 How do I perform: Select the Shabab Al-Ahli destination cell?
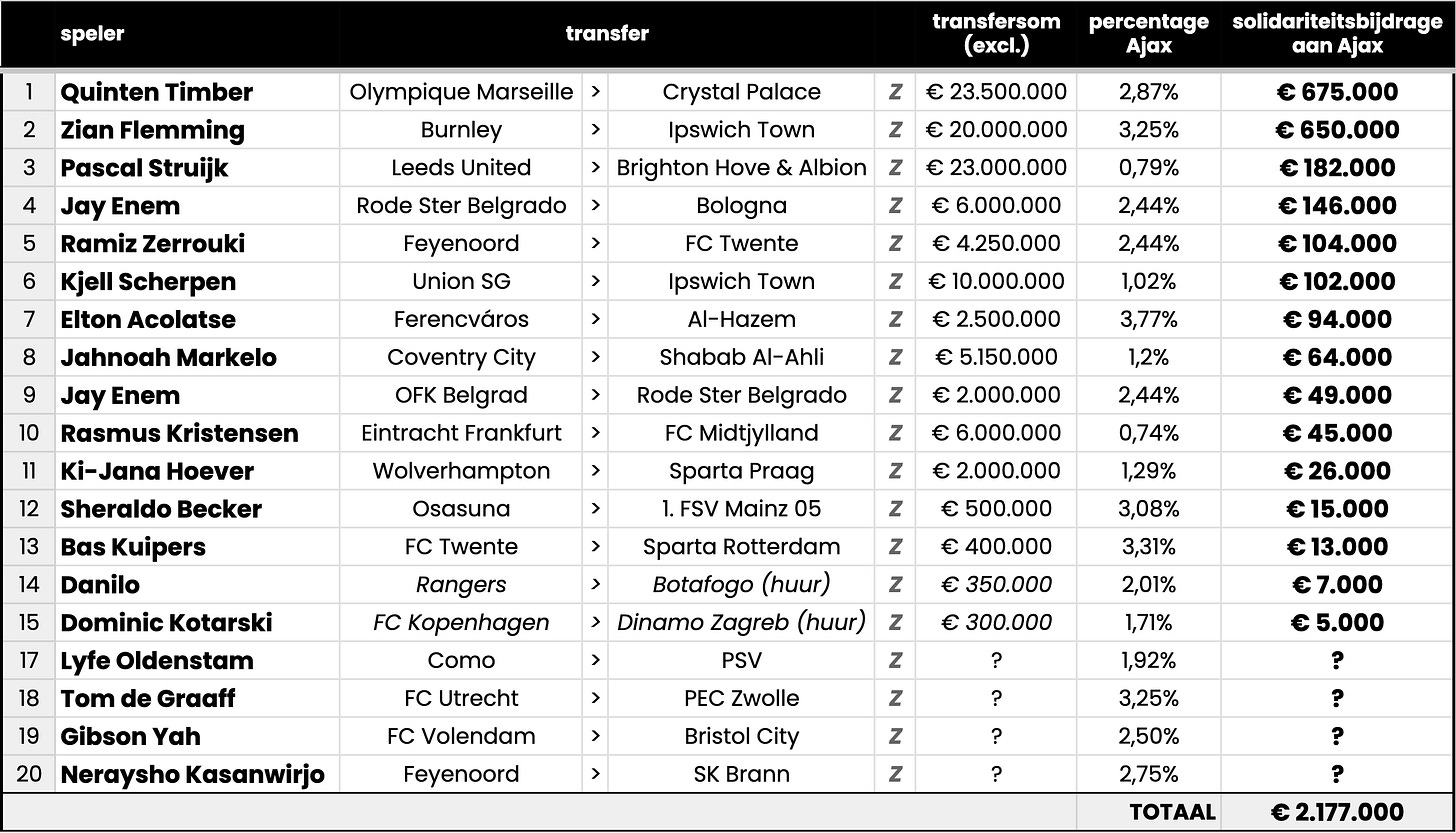tap(741, 358)
